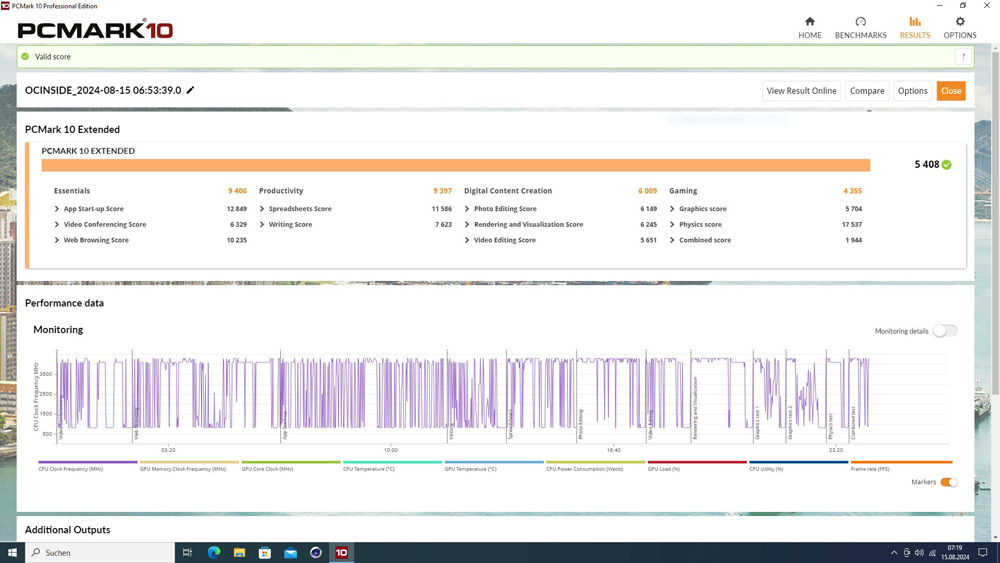The image size is (1000, 563).
Task: Close the result with orange Close button
Action: [x=951, y=91]
